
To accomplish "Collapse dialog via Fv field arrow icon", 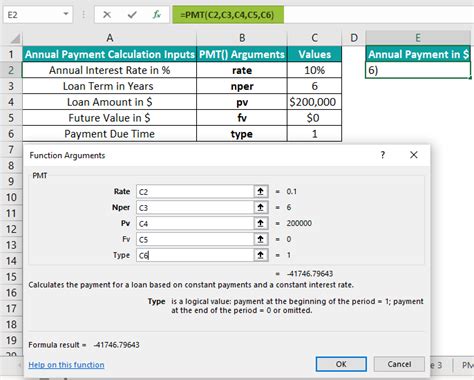I will pos(261,239).
